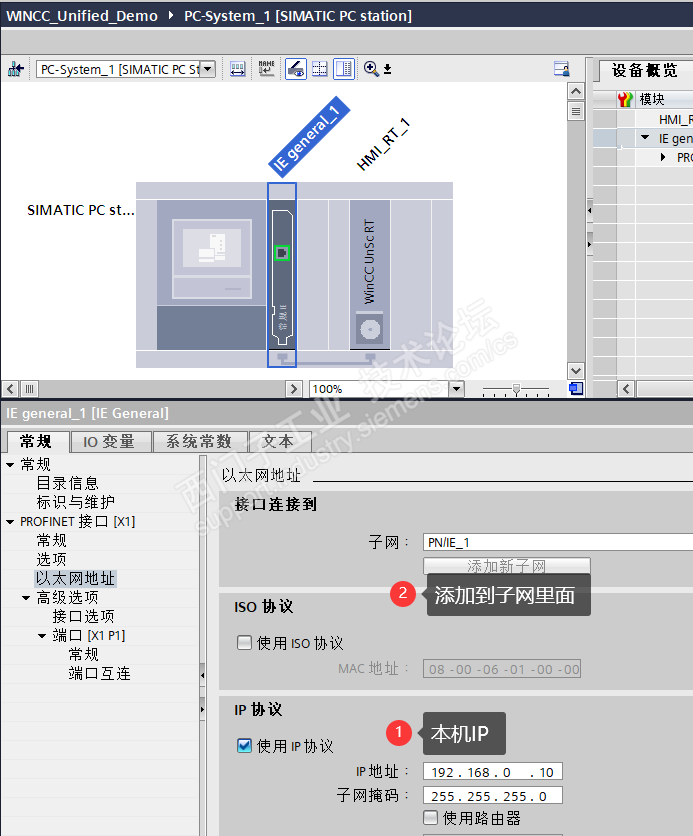
Task: Uncheck the 使用 IP 协议 checkbox
Action: [x=244, y=745]
